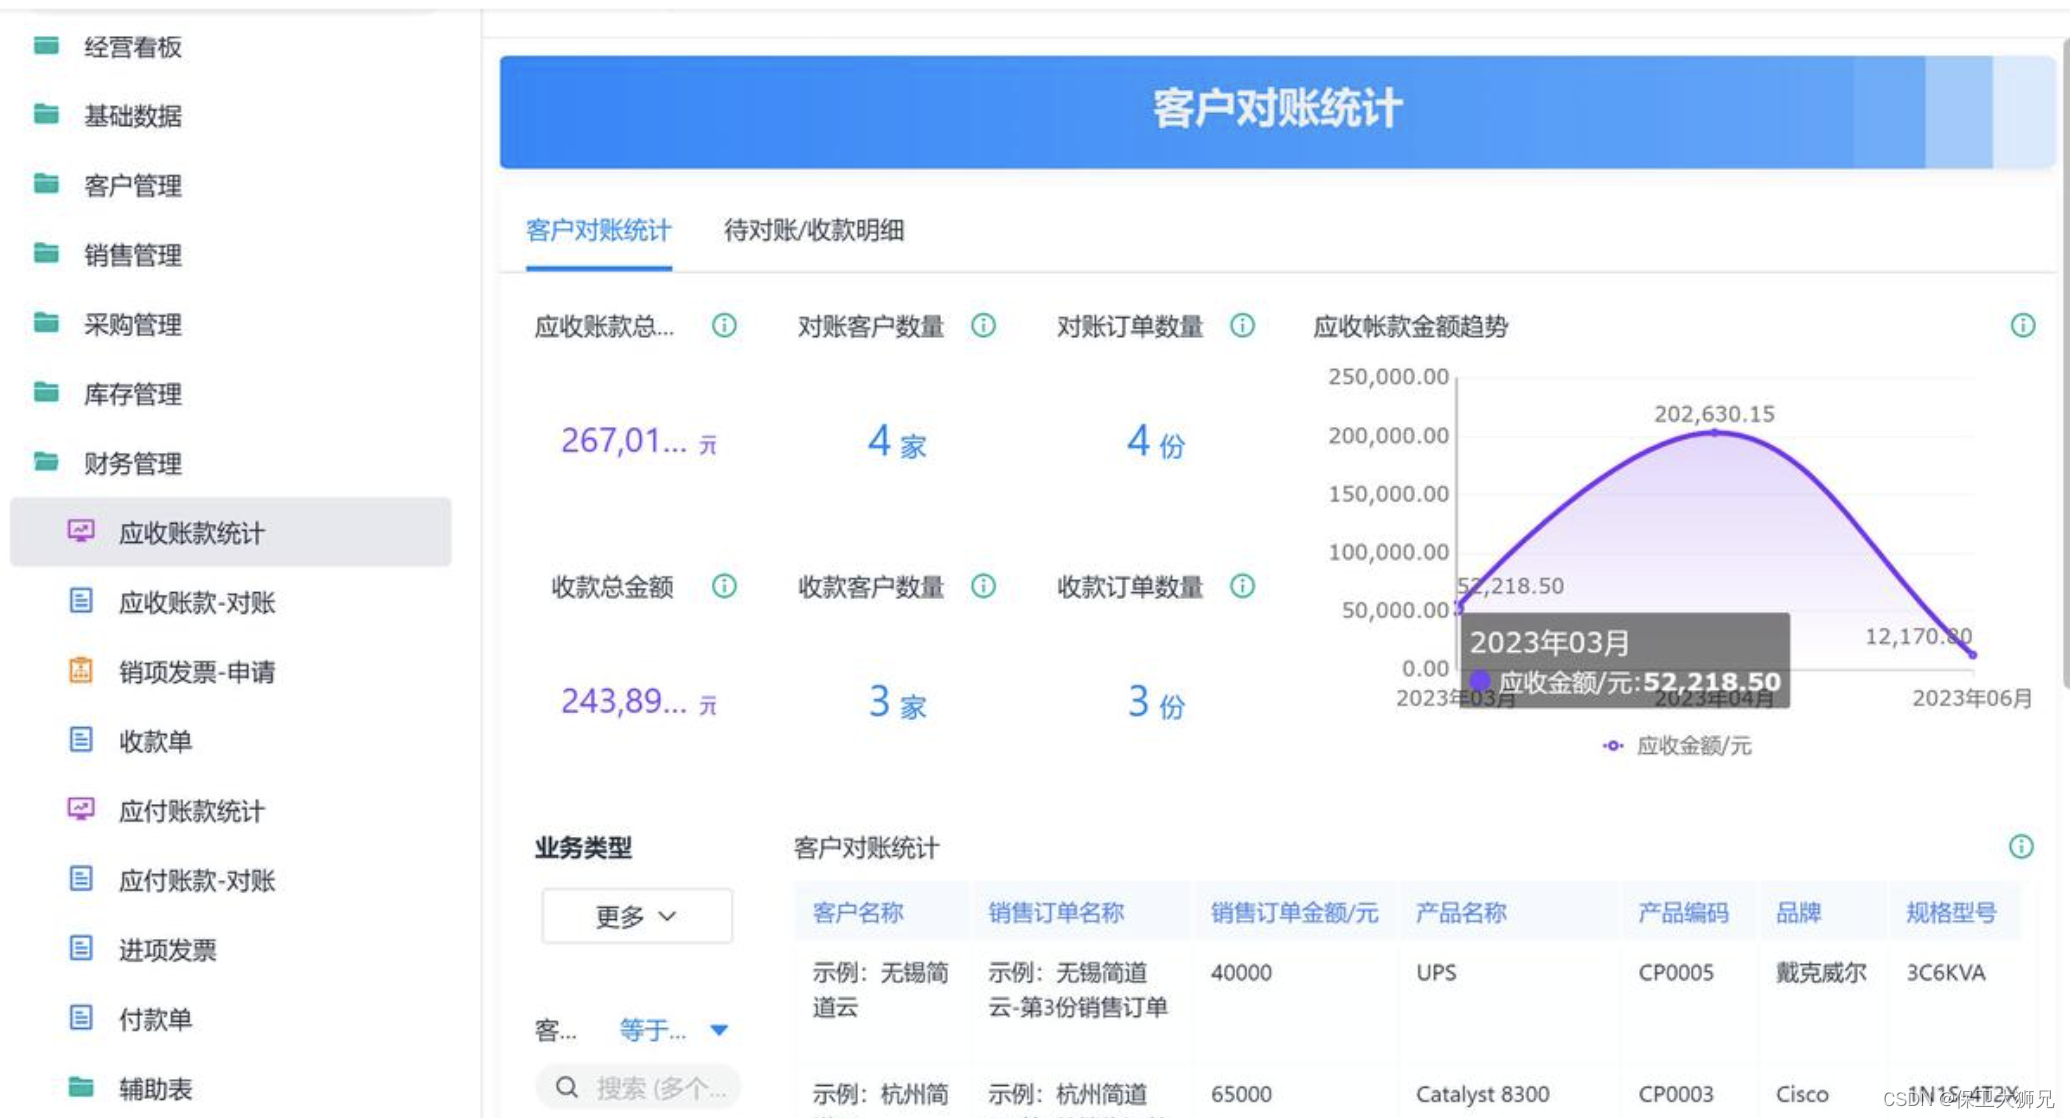This screenshot has width=2070, height=1118.
Task: Click info icon next to 收款订单数量
Action: 1242,586
